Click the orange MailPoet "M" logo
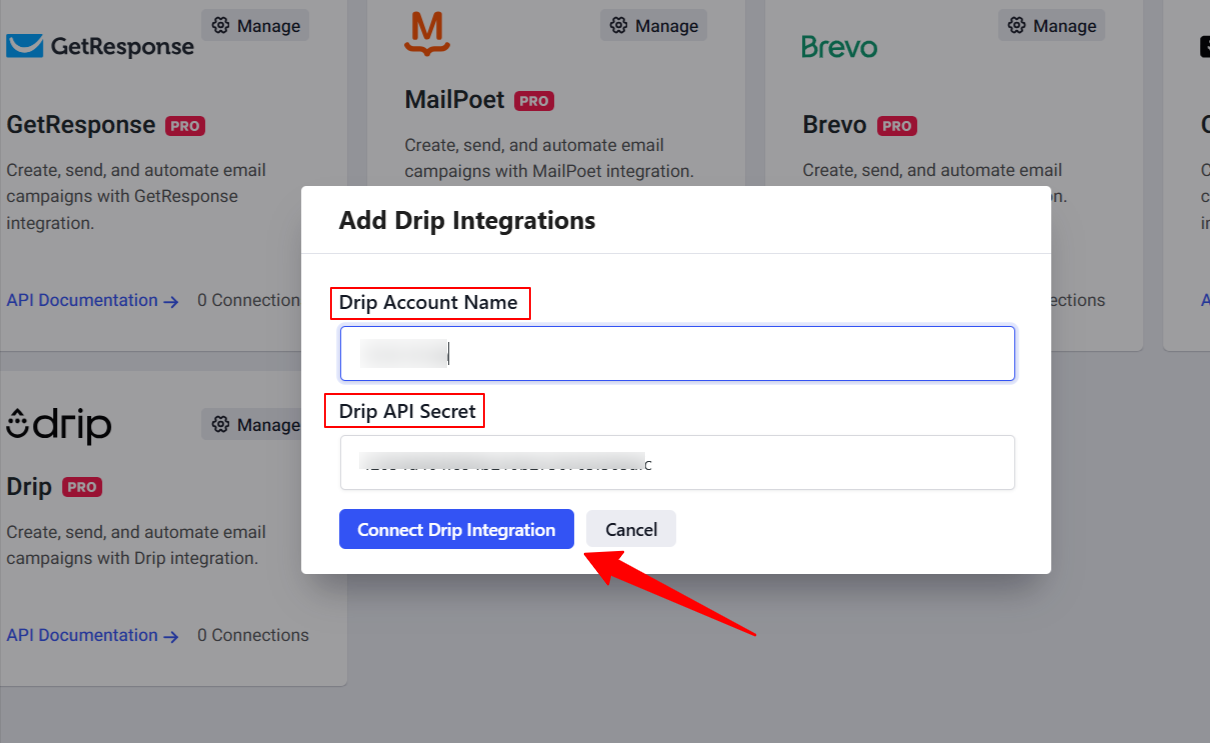 click(425, 34)
